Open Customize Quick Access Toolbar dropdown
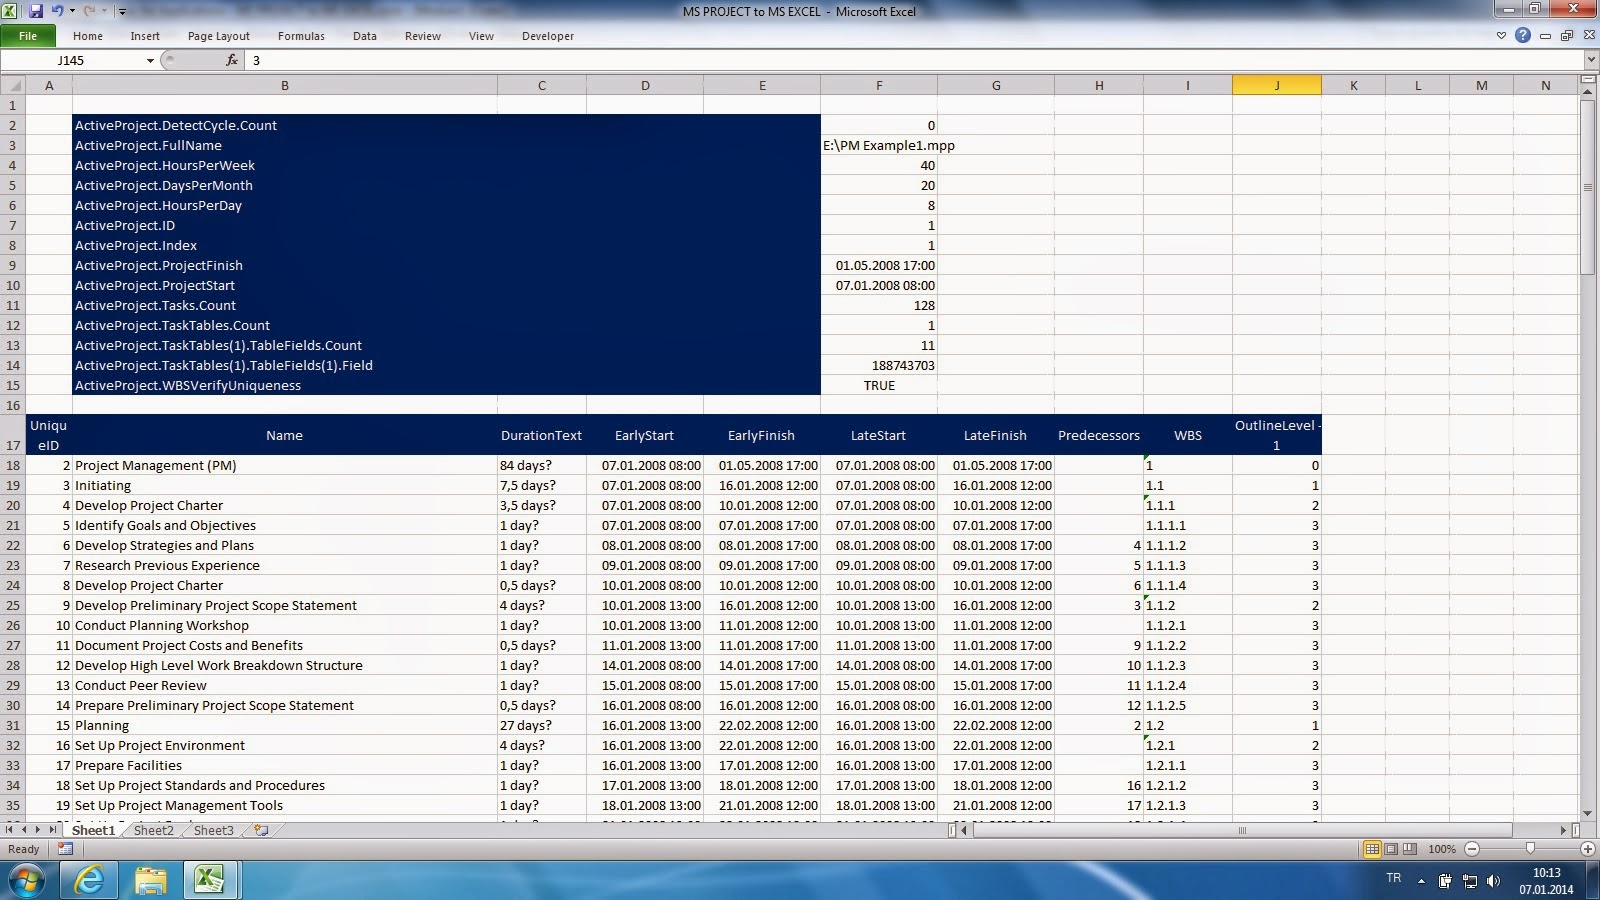The image size is (1600, 900). point(122,12)
